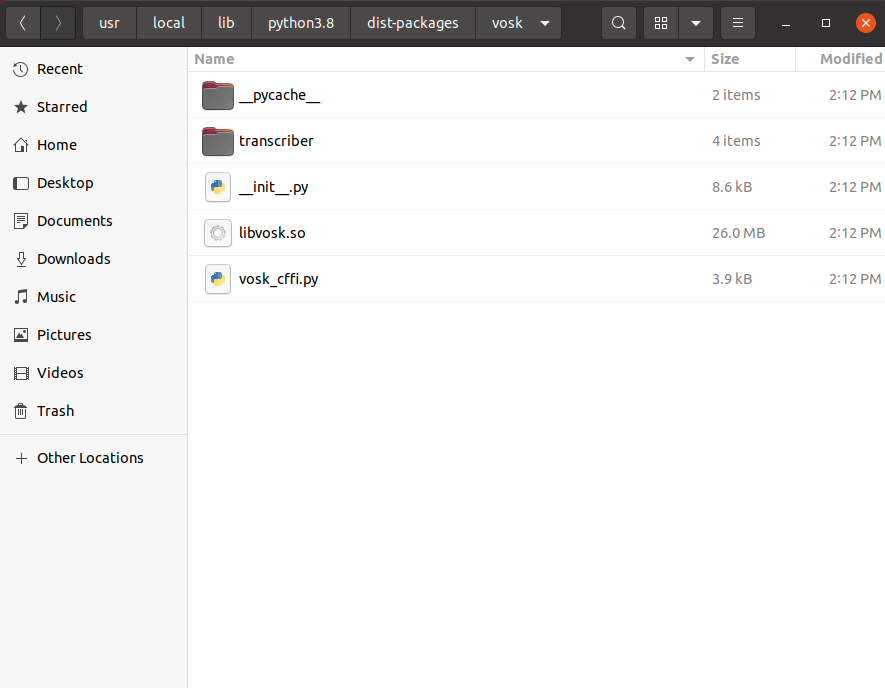Open Other Locations from the sidebar
Image resolution: width=885 pixels, height=688 pixels.
click(90, 457)
